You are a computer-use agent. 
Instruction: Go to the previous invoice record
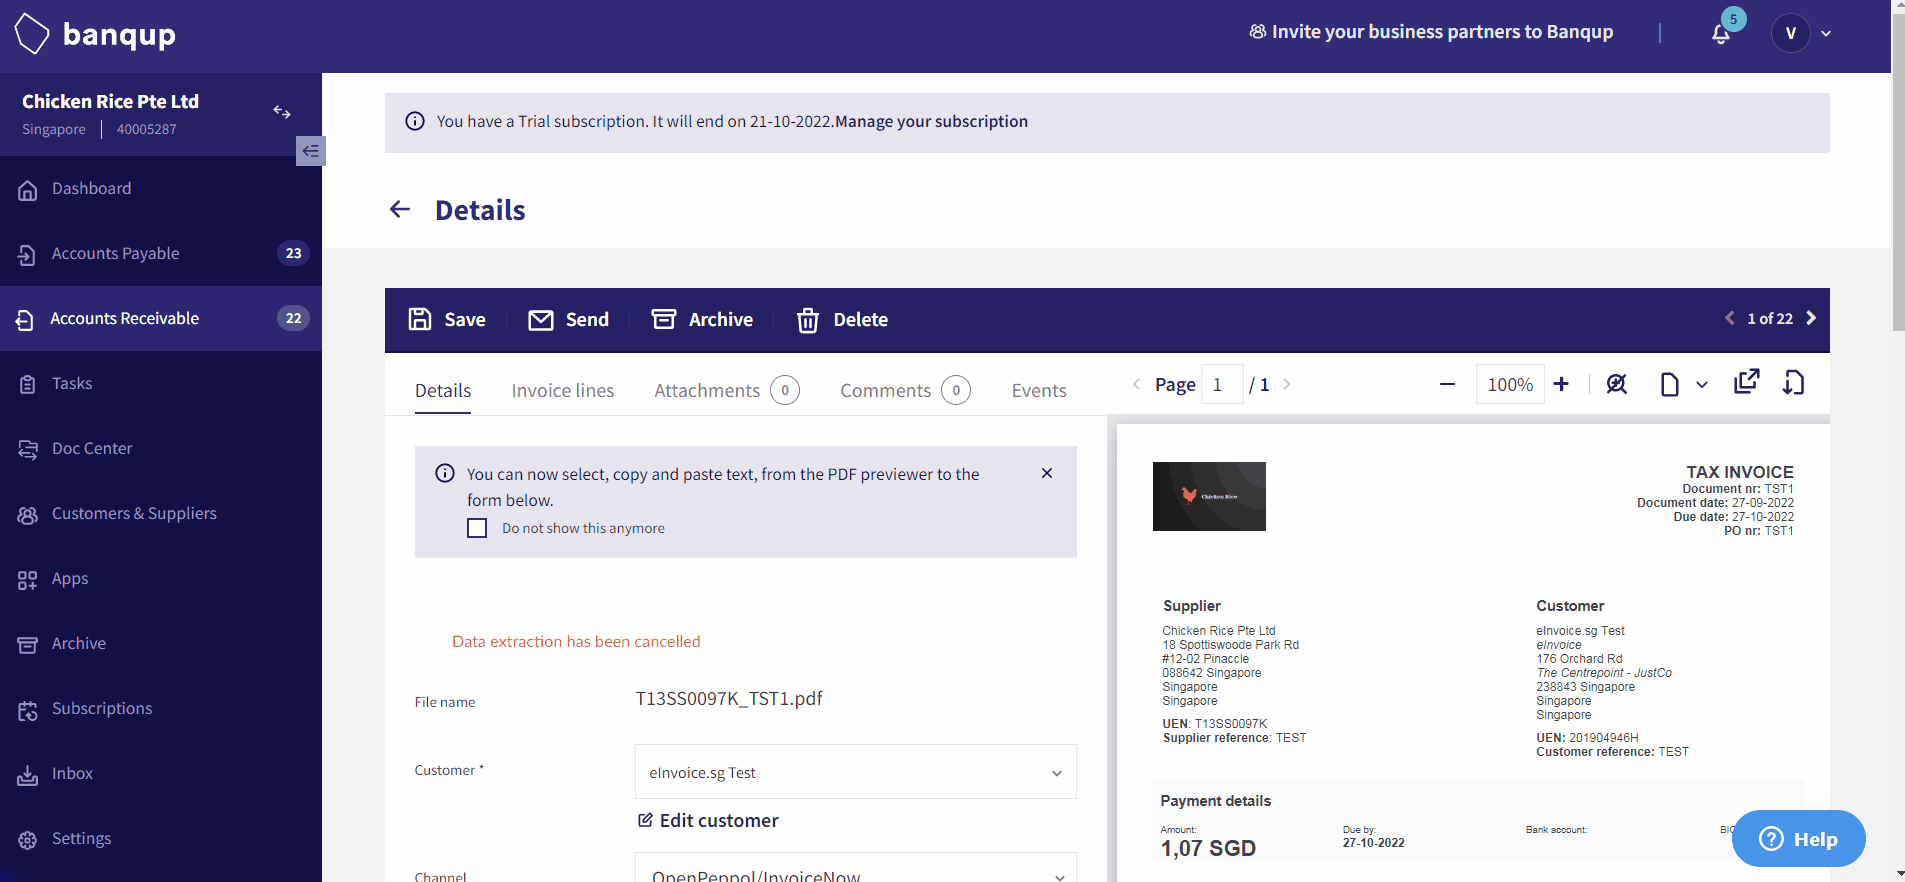click(x=1730, y=318)
